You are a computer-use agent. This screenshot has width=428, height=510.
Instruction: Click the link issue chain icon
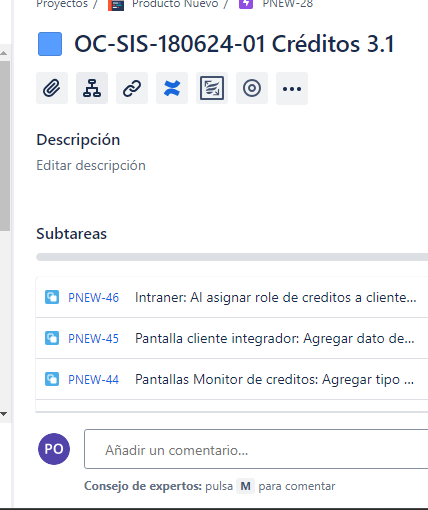[x=132, y=88]
